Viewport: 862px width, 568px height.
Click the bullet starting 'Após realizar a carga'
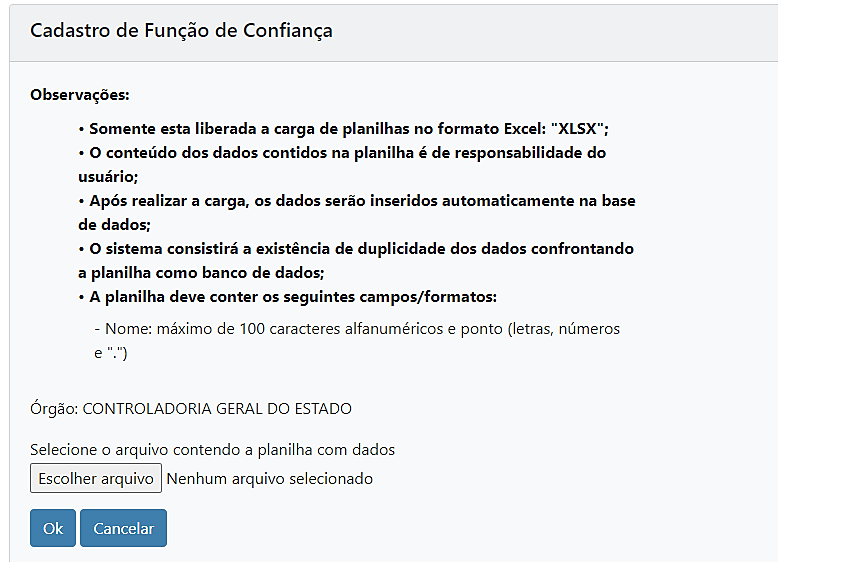tap(357, 200)
